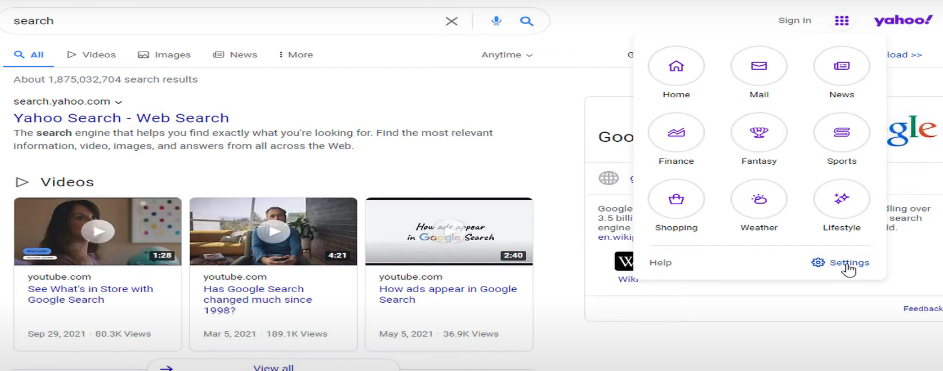
Task: Go to Yahoo homepage via the yahoo! logo
Action: click(x=903, y=20)
